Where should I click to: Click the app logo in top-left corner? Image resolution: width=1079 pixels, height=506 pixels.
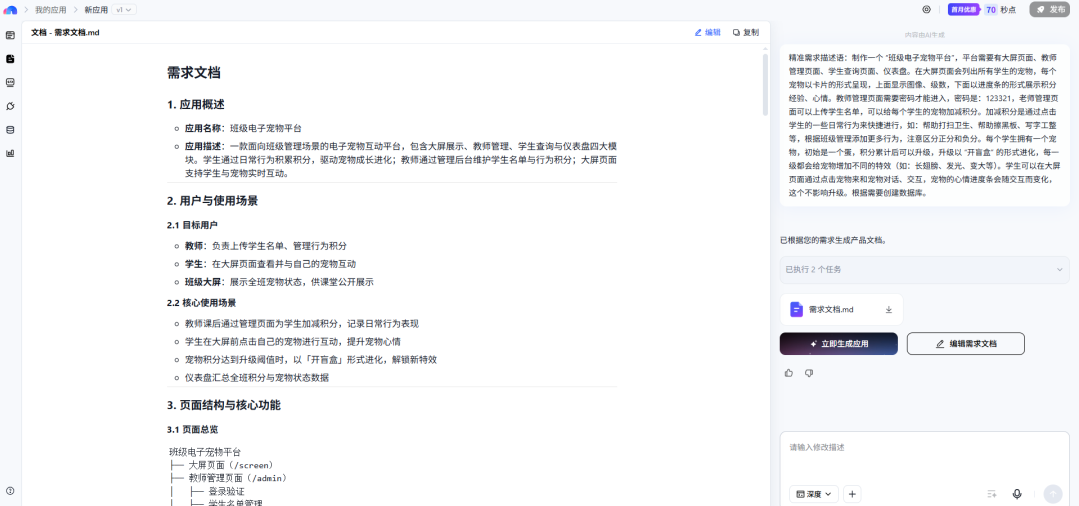10,10
